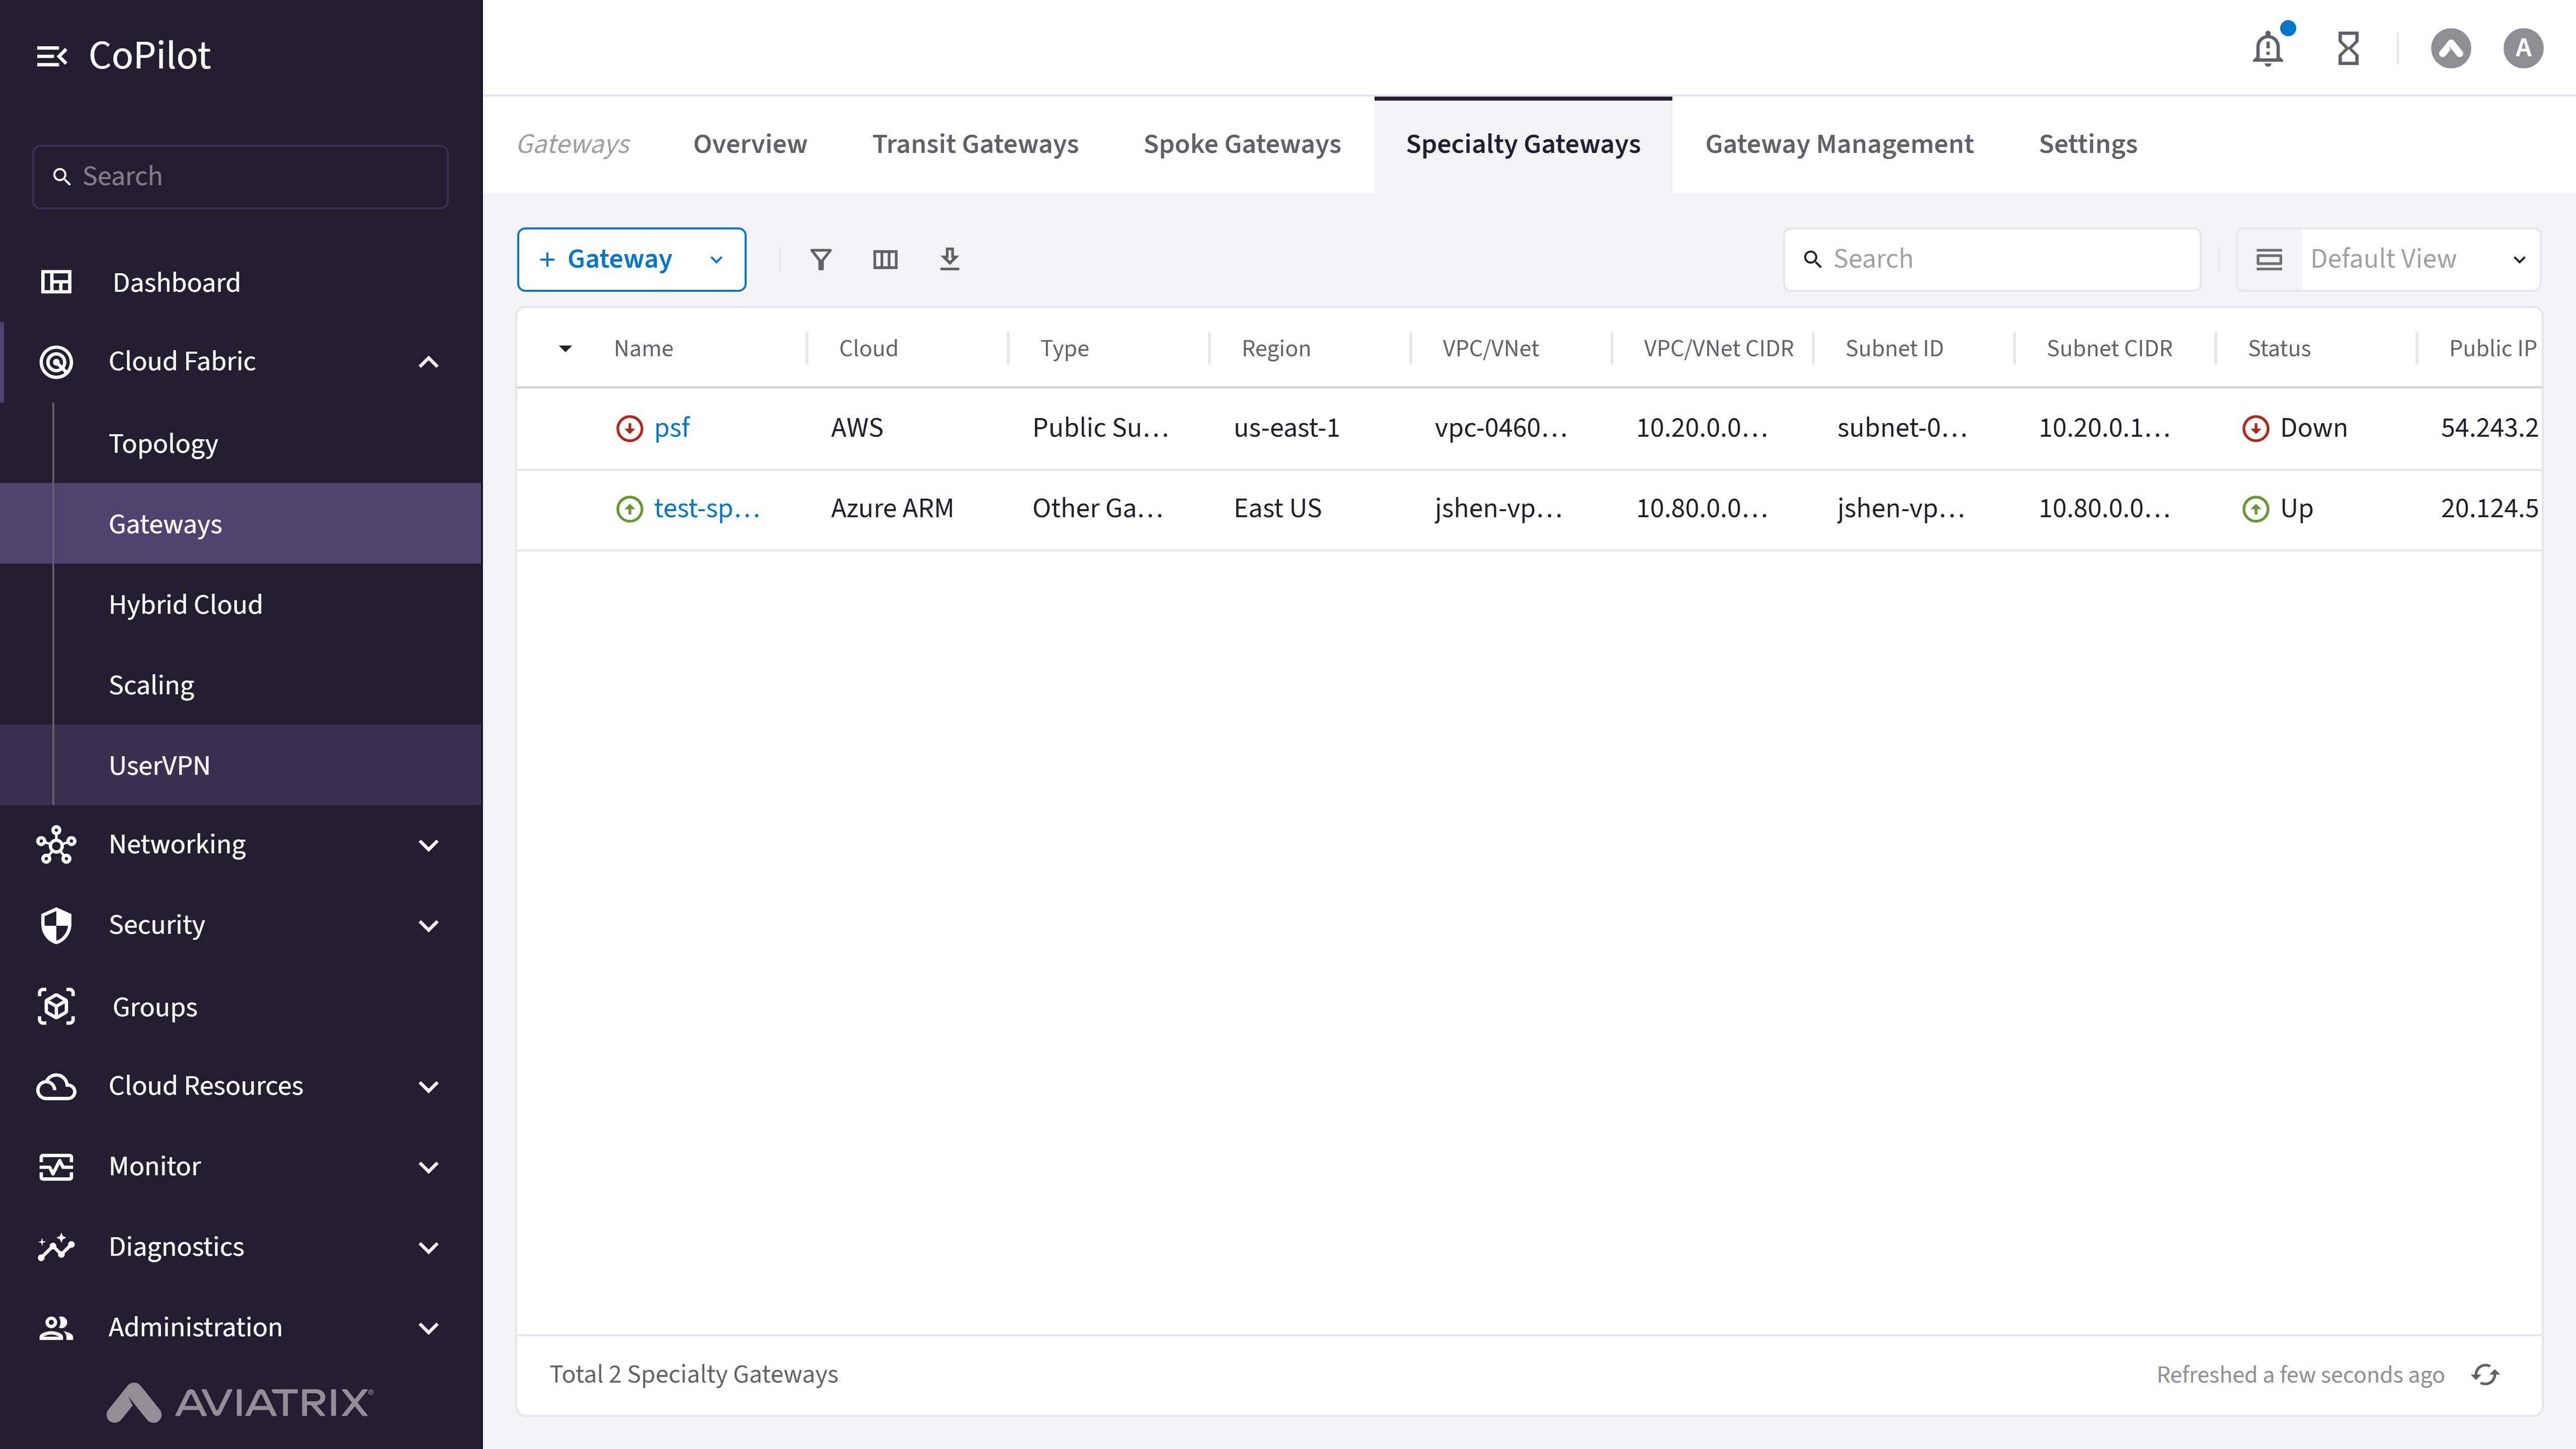Switch to the Settings tab
This screenshot has height=1449, width=2576.
point(2088,145)
